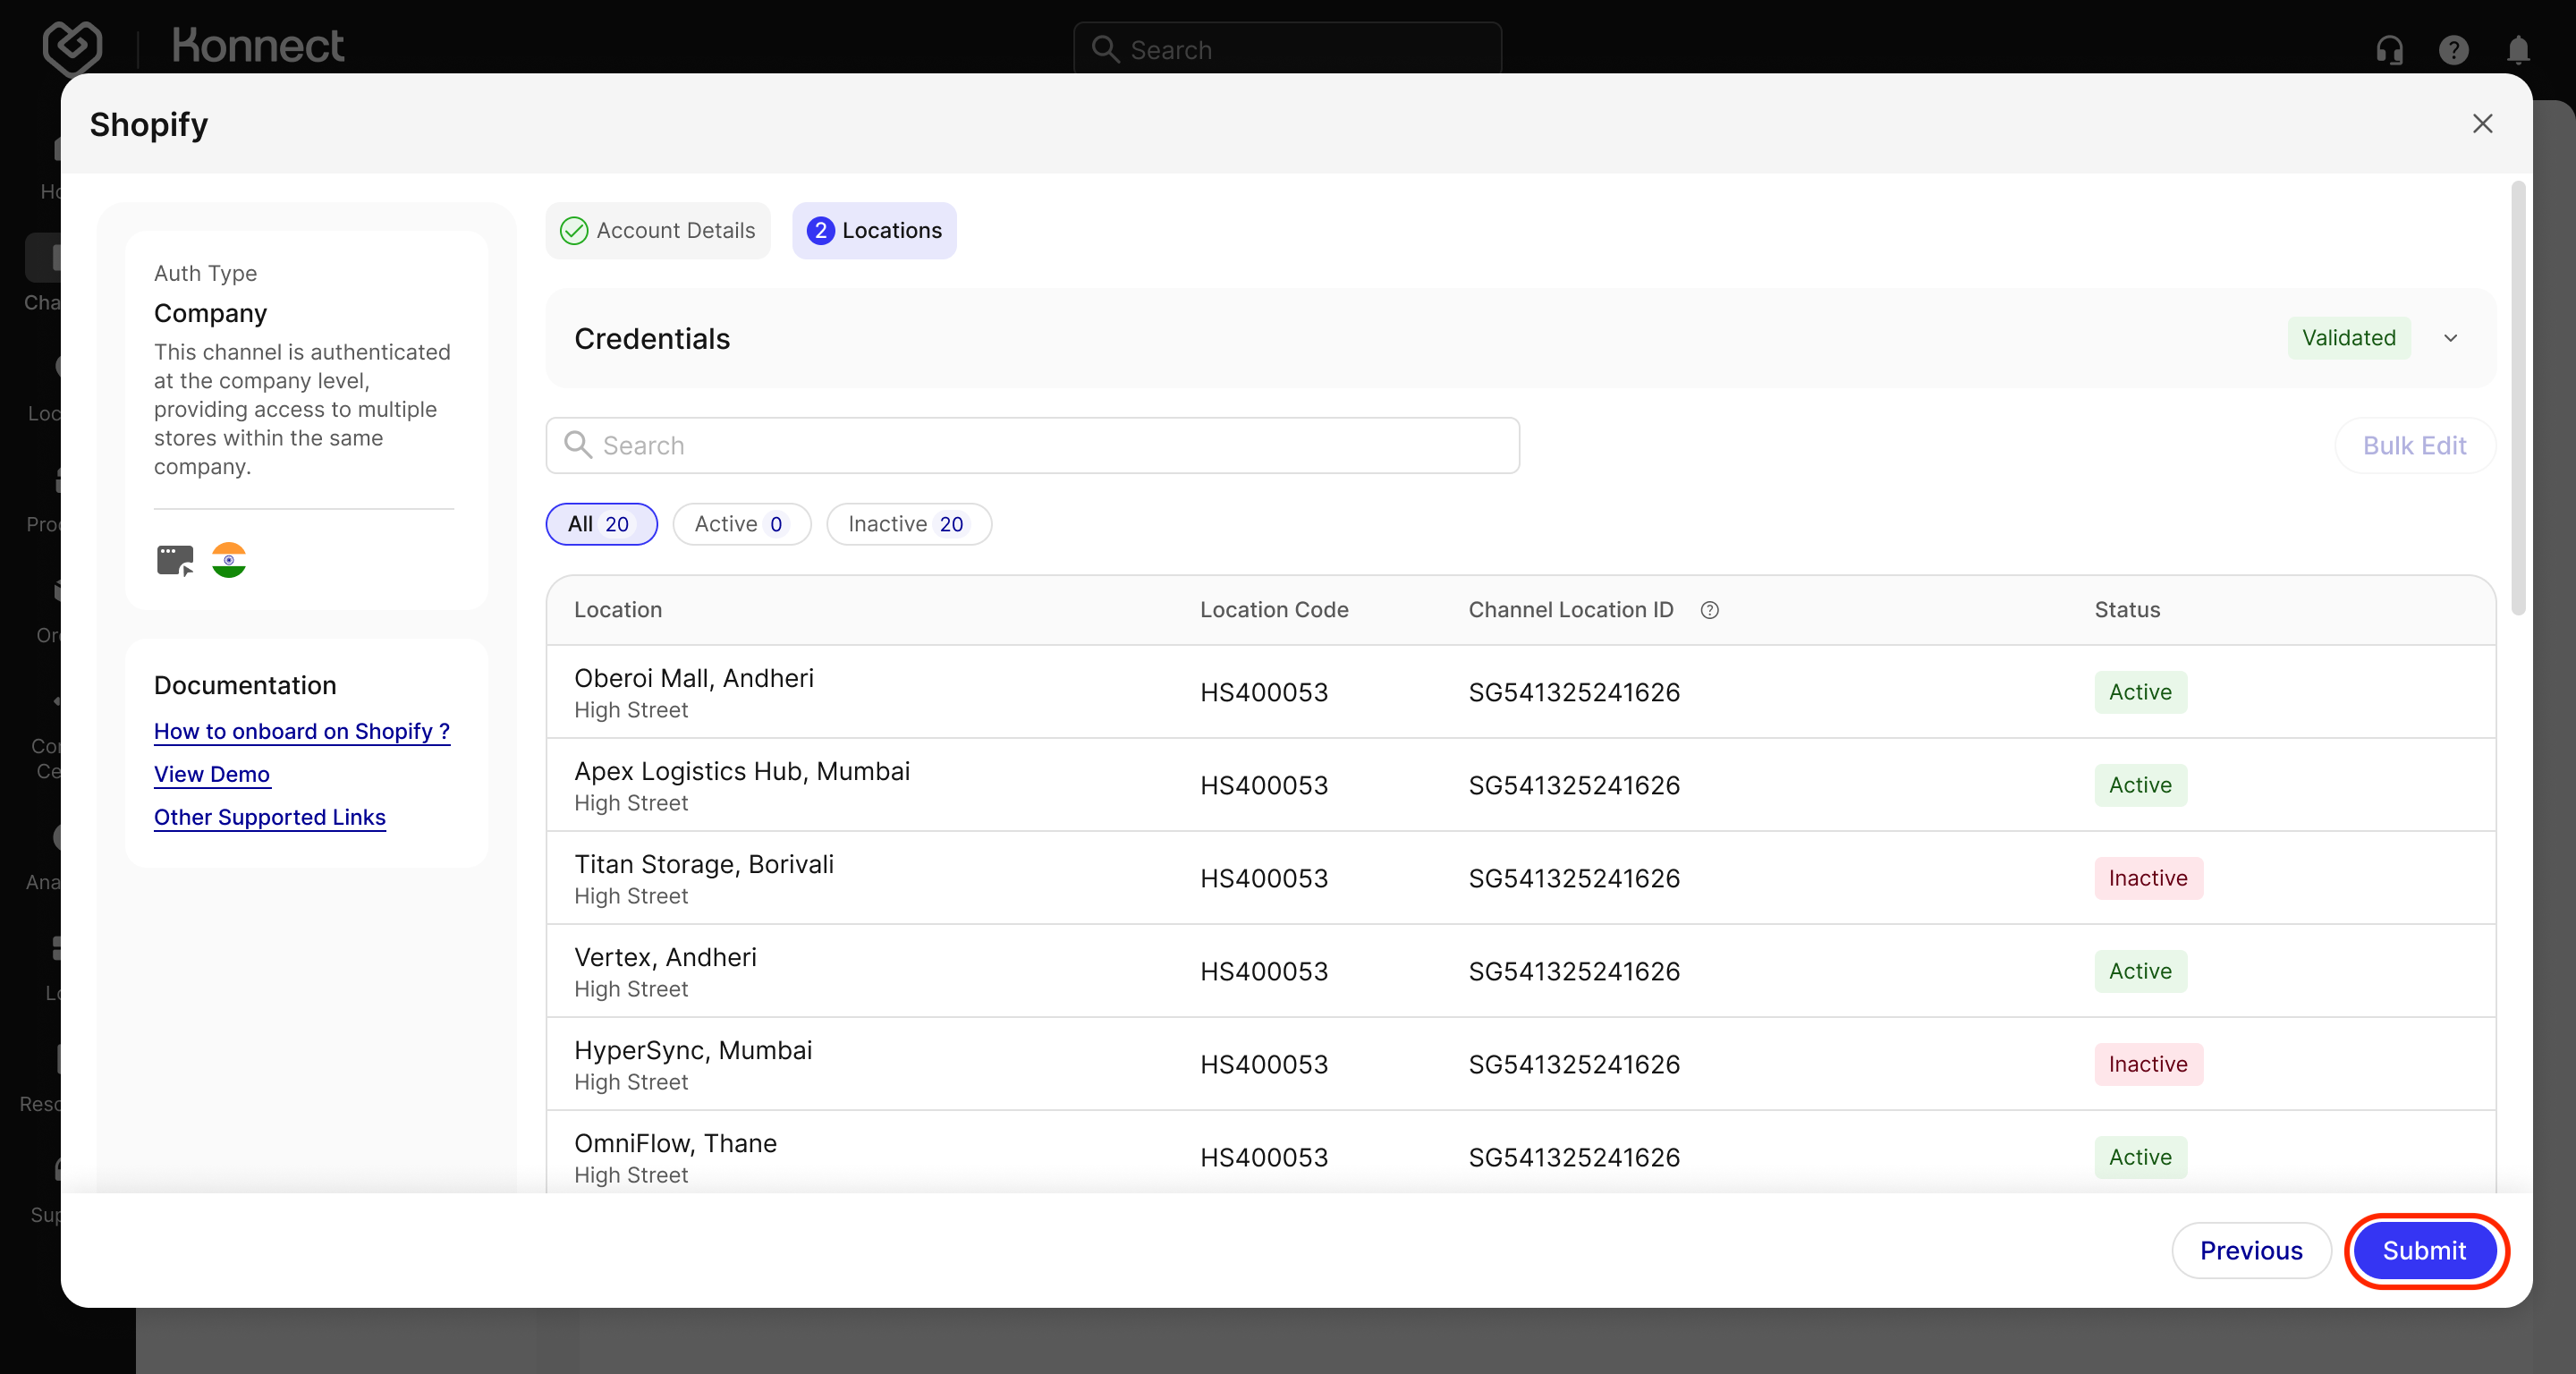The height and width of the screenshot is (1374, 2576).
Task: Click the Bulk Edit button
Action: tap(2415, 445)
